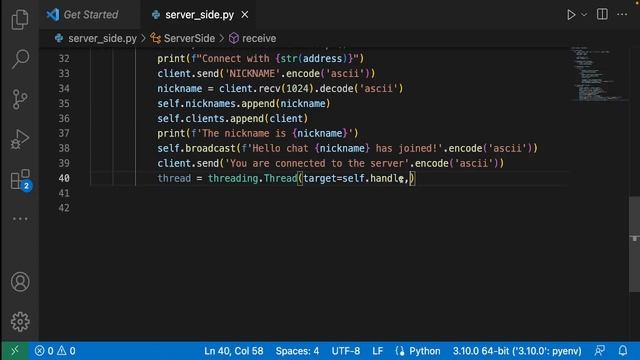Open the Explorer view in activity bar

click(20, 19)
